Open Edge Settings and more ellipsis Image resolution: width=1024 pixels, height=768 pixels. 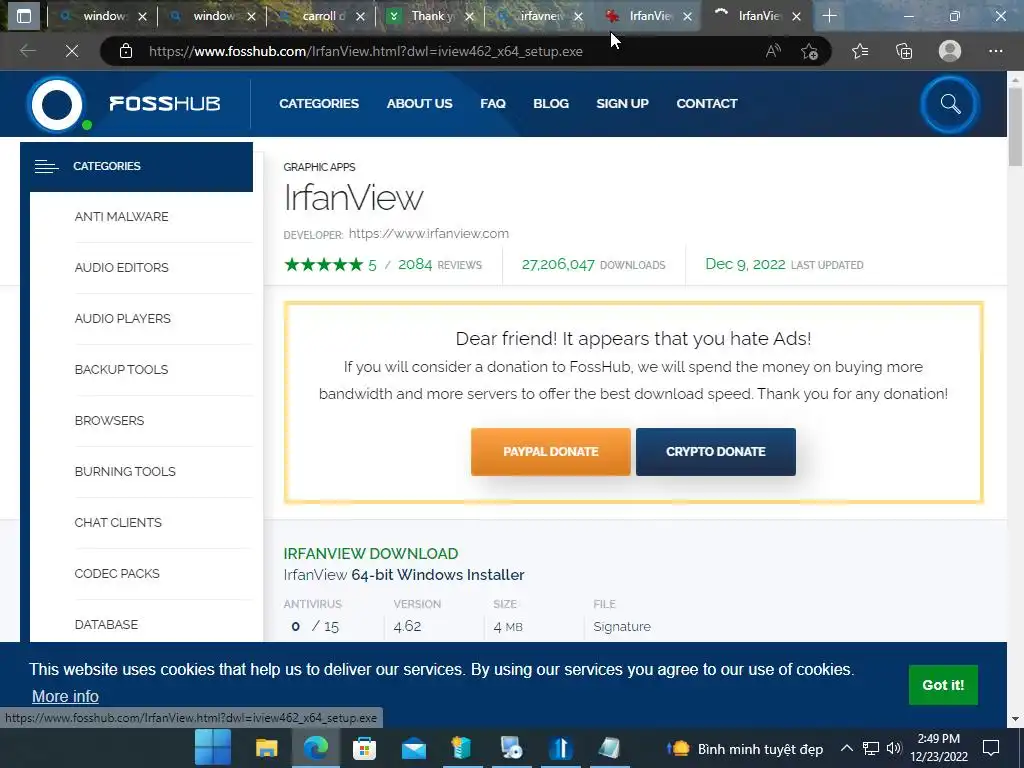(x=995, y=51)
